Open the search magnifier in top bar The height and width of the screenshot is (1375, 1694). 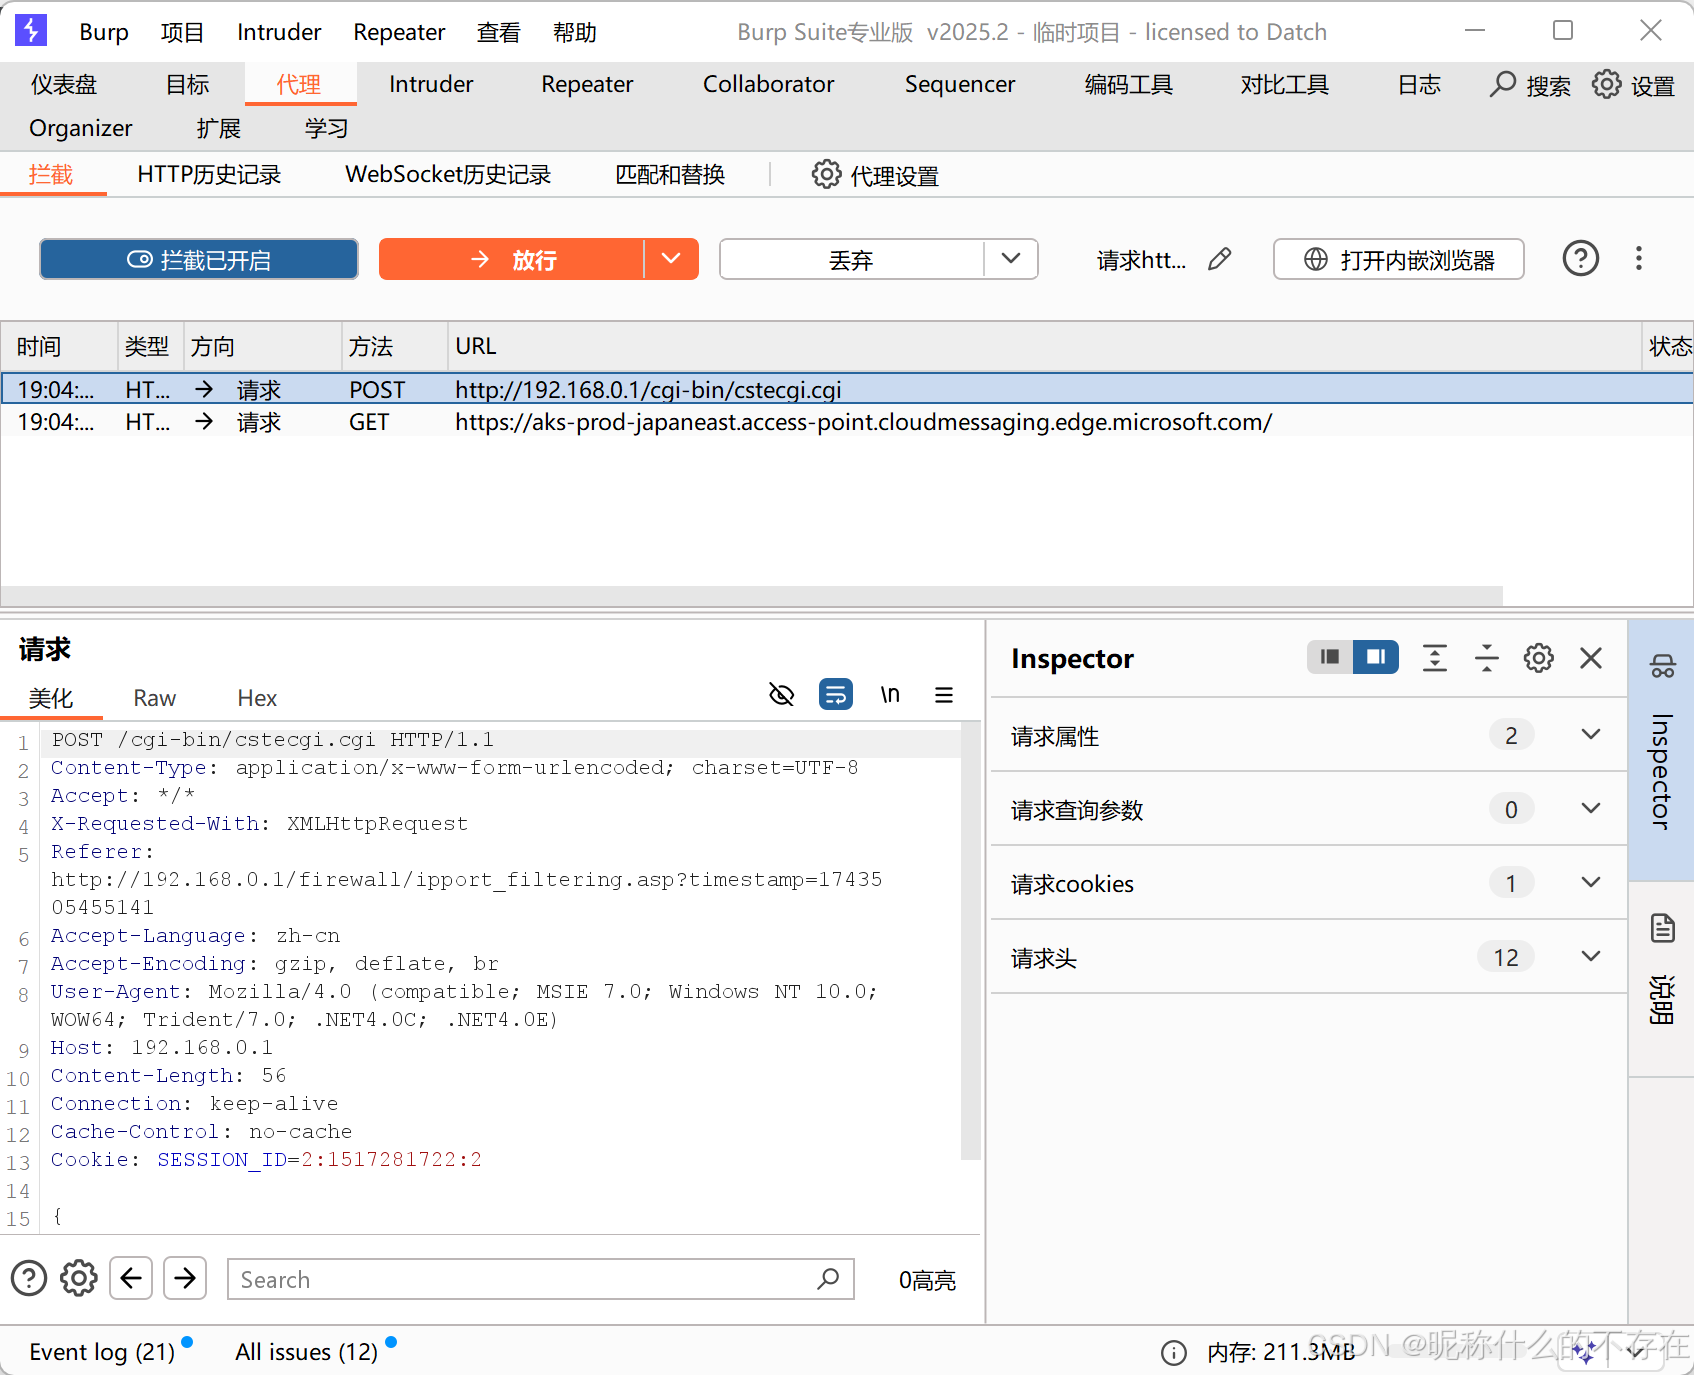[1502, 85]
